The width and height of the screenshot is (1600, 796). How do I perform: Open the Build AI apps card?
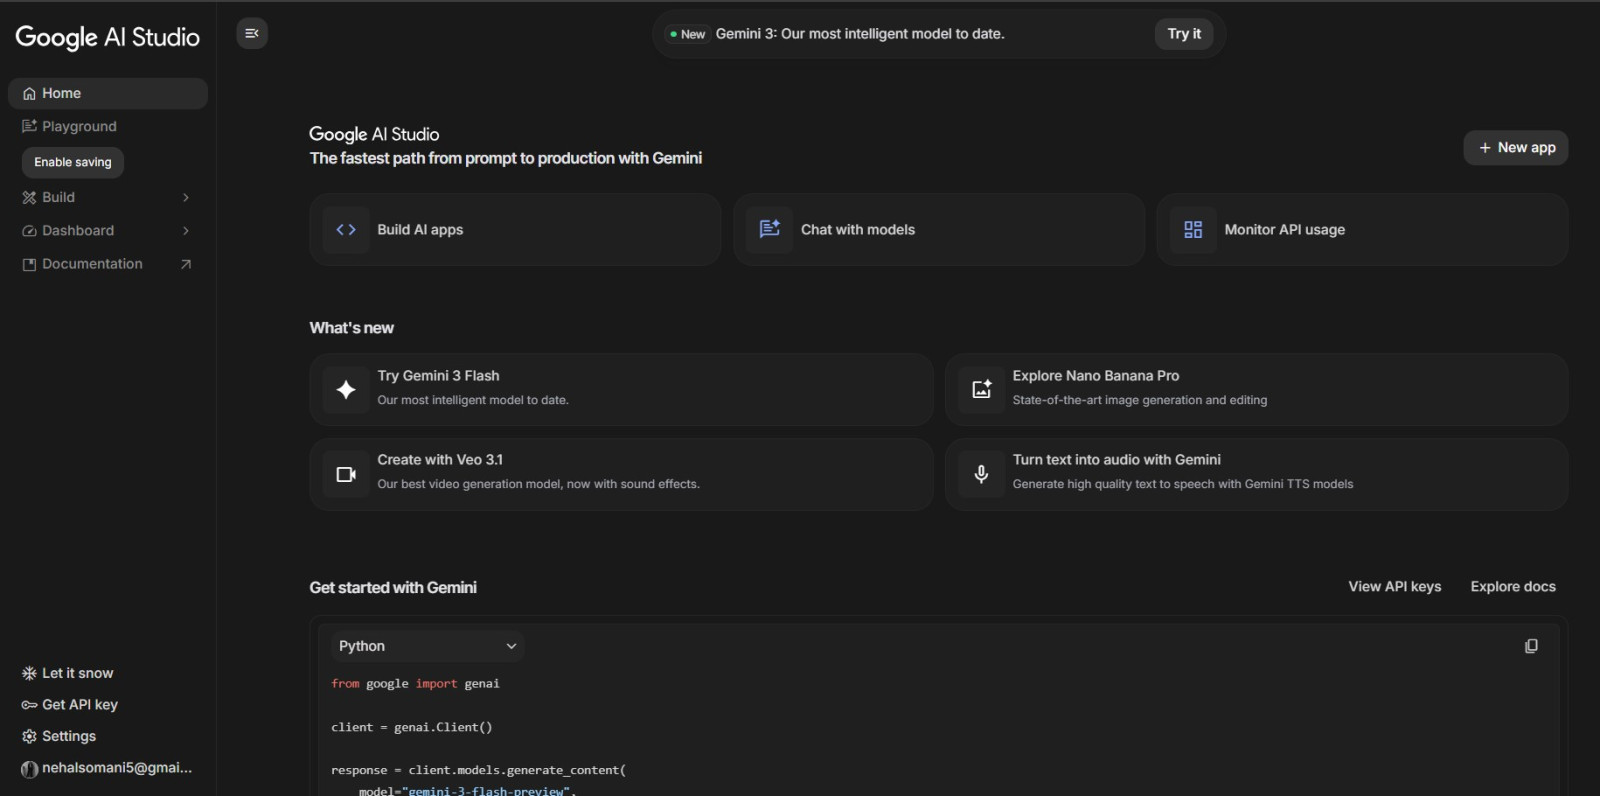tap(514, 229)
